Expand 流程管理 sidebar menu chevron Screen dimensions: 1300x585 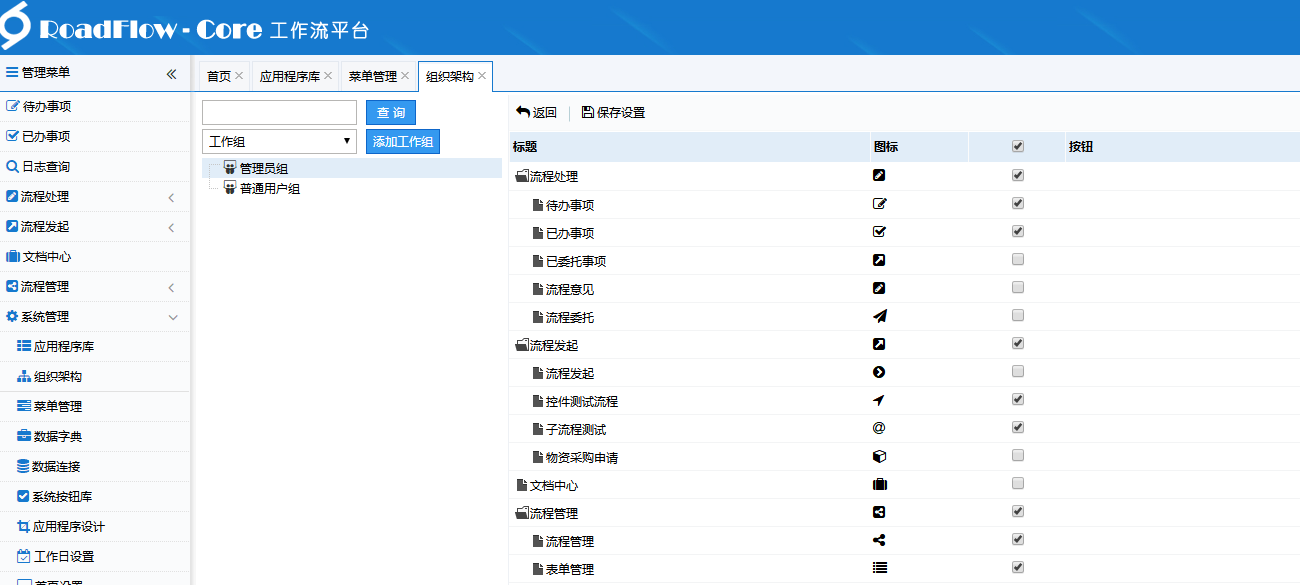(171, 287)
